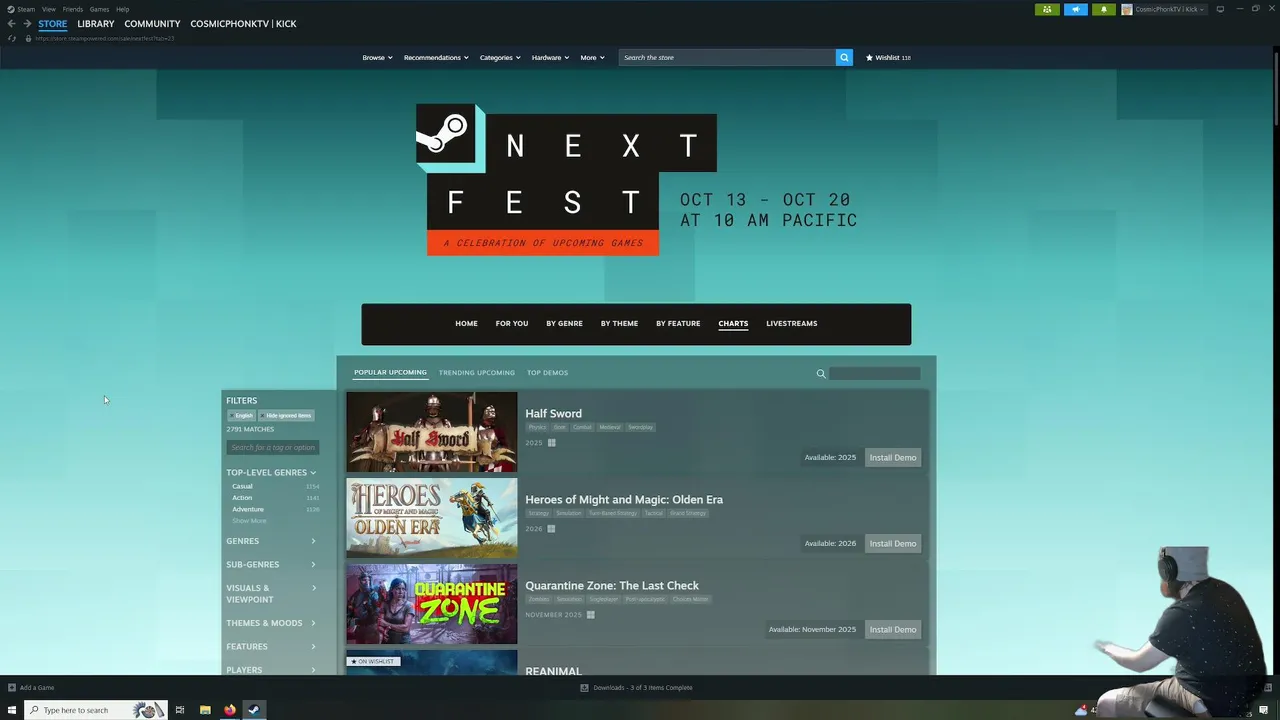Open the megaphone announcements button
The width and height of the screenshot is (1280, 720).
click(x=1075, y=9)
